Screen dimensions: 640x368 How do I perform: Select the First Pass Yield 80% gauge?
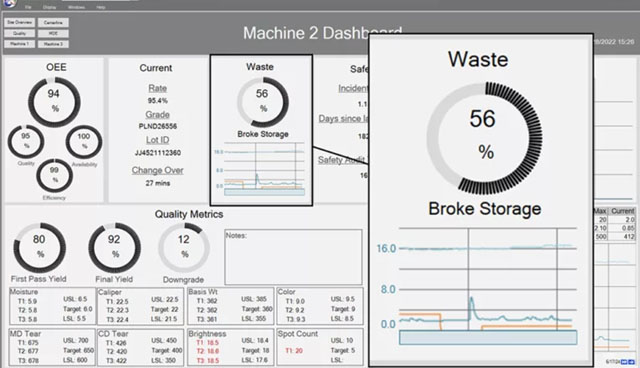tap(40, 248)
